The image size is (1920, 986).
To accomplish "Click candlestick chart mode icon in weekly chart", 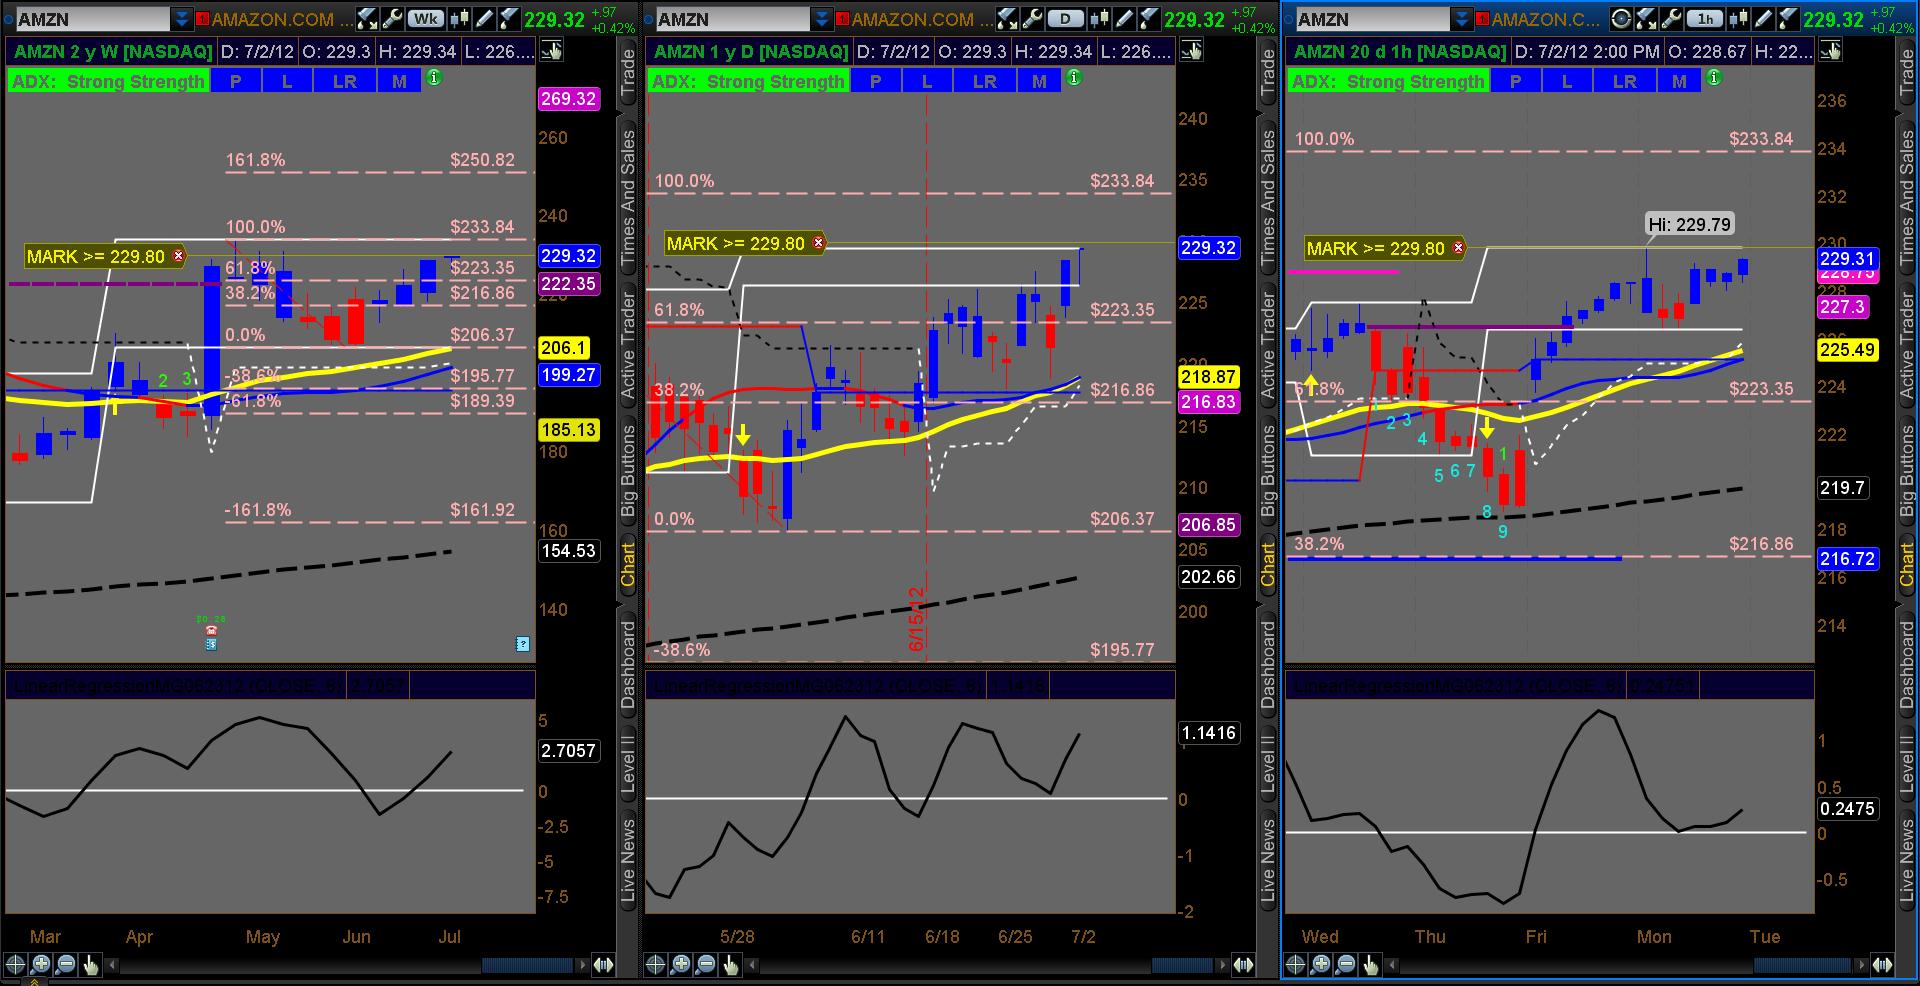I will click(x=460, y=19).
